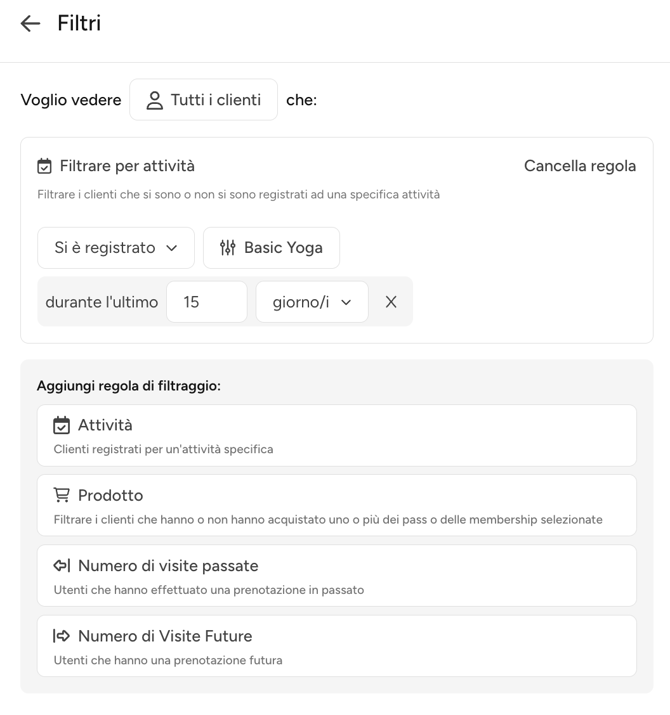Viewport: 670px width, 715px height.
Task: Add the Numero di Visite Future rule
Action: pyautogui.click(x=336, y=646)
